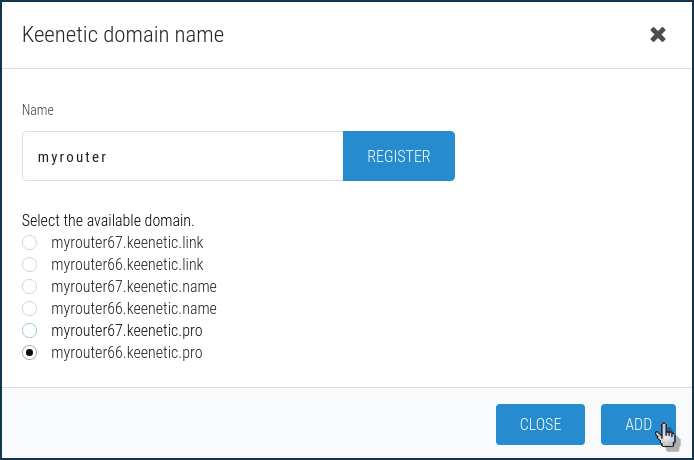Choose the myrouter66.keenetic.link radio button
The image size is (694, 460).
30,265
